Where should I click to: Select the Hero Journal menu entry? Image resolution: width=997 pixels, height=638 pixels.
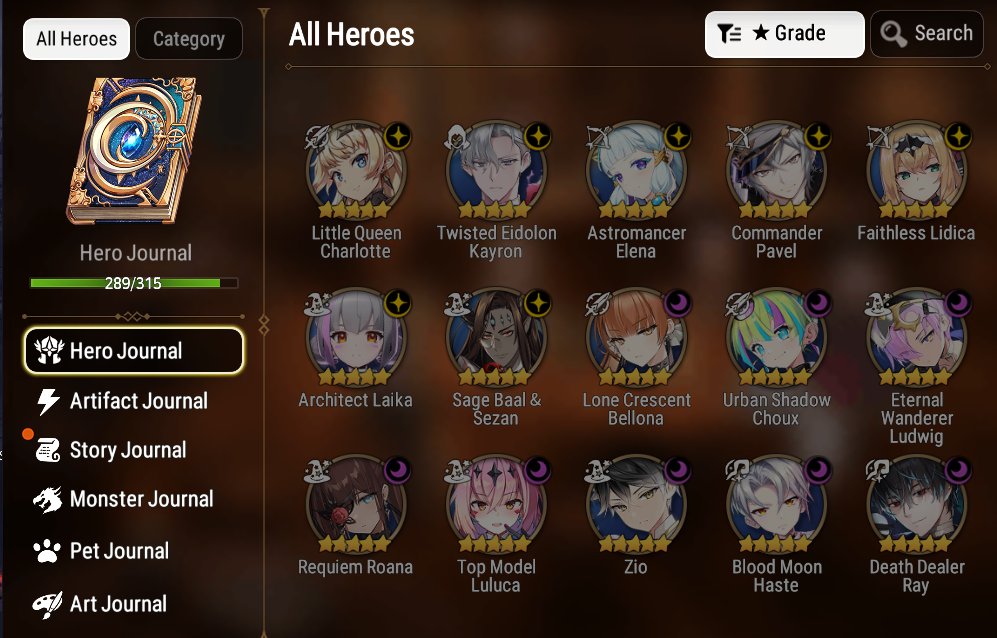coord(134,350)
